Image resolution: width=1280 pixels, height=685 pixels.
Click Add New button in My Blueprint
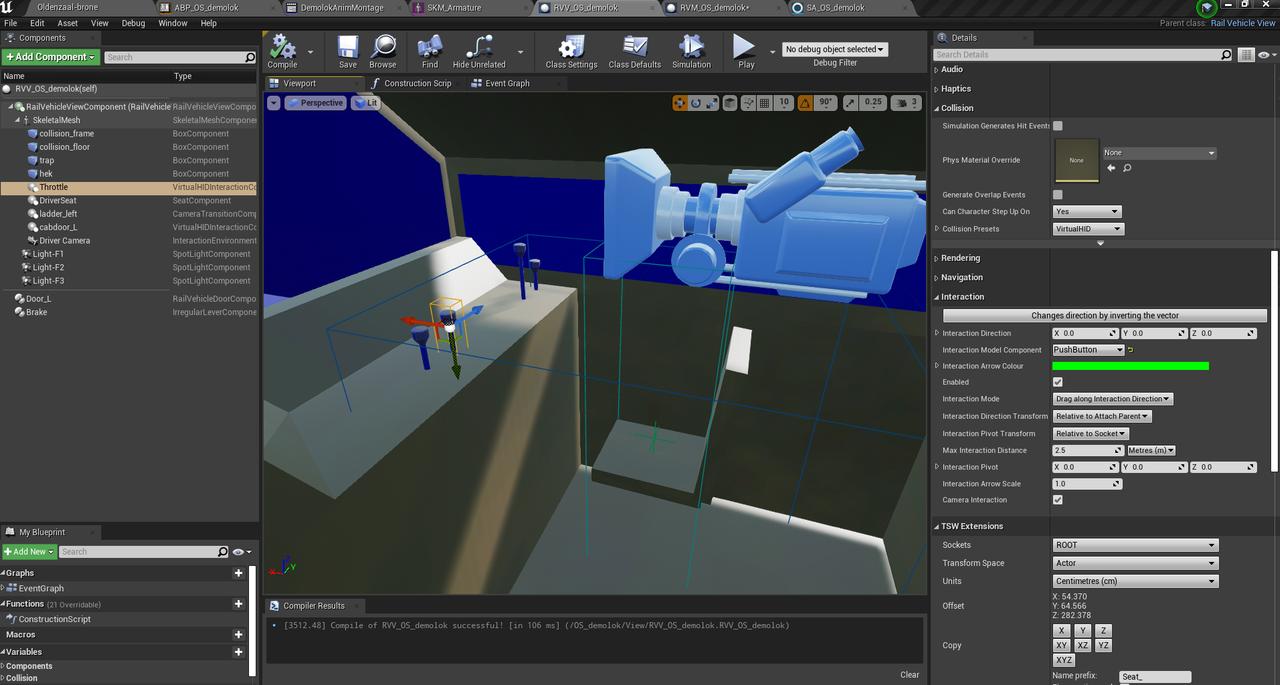coord(29,552)
